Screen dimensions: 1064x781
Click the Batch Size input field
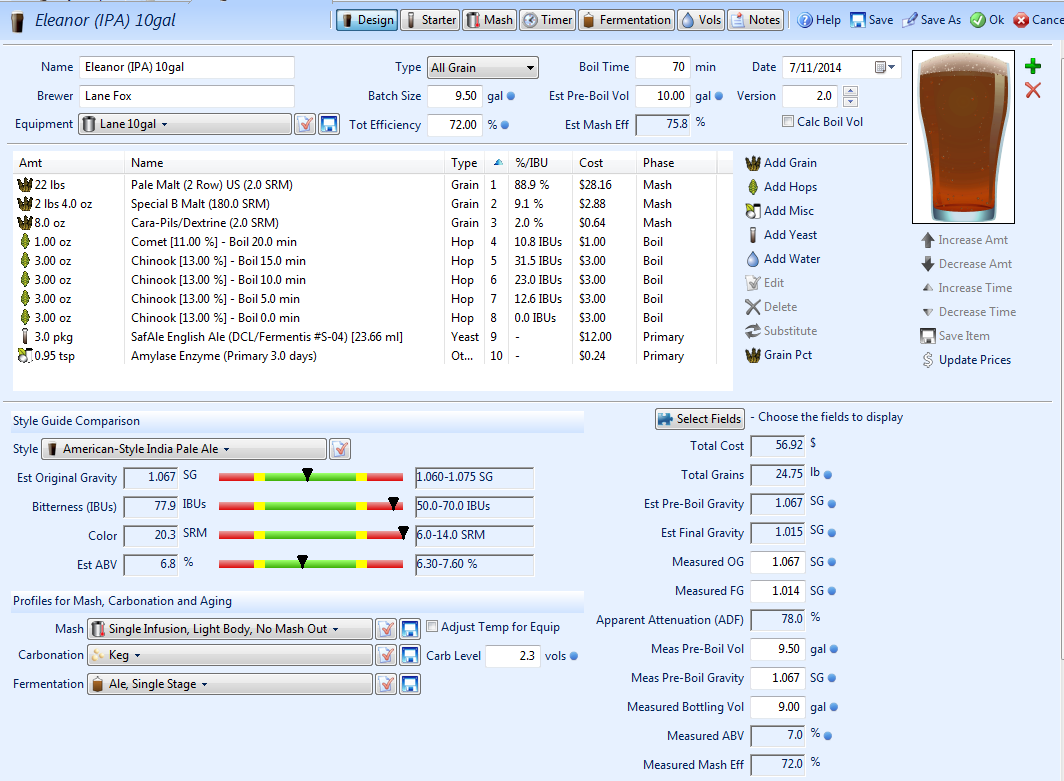pyautogui.click(x=454, y=97)
